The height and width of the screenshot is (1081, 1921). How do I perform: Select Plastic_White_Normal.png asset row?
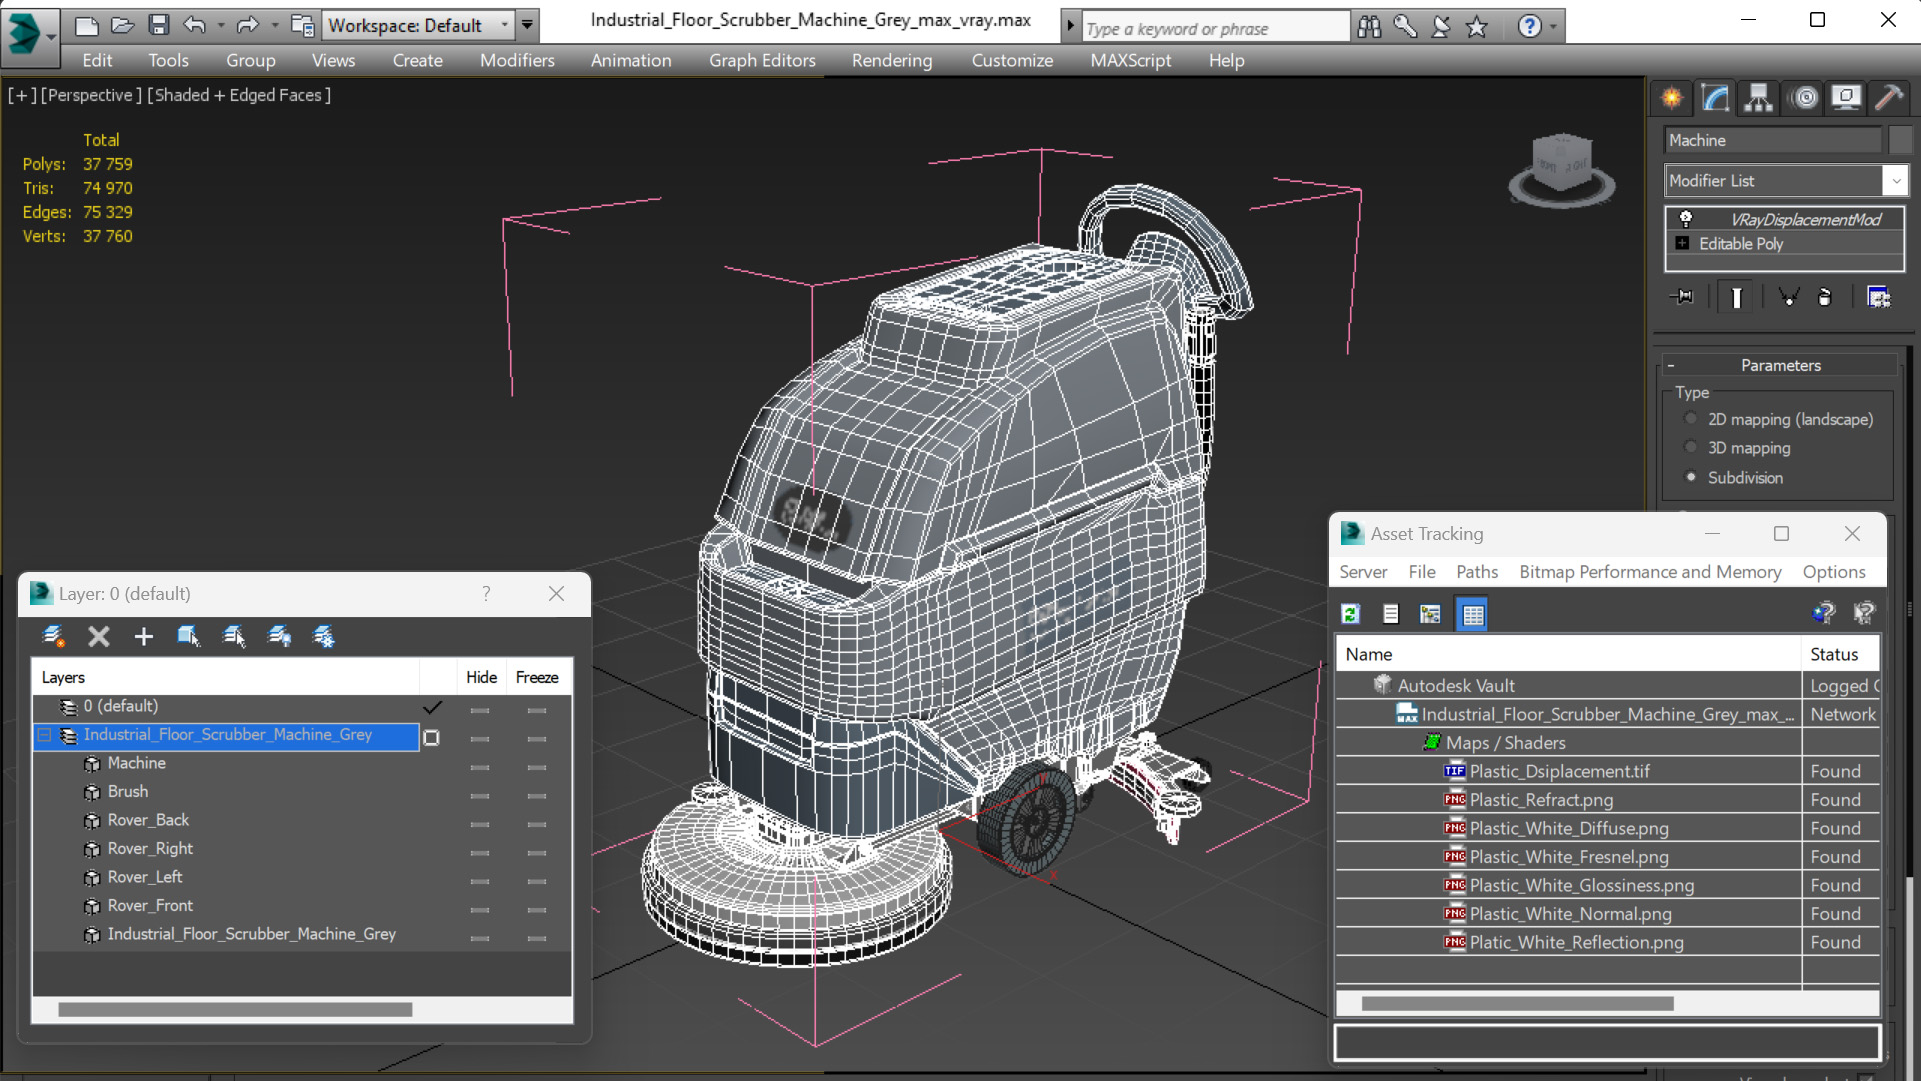(1608, 914)
